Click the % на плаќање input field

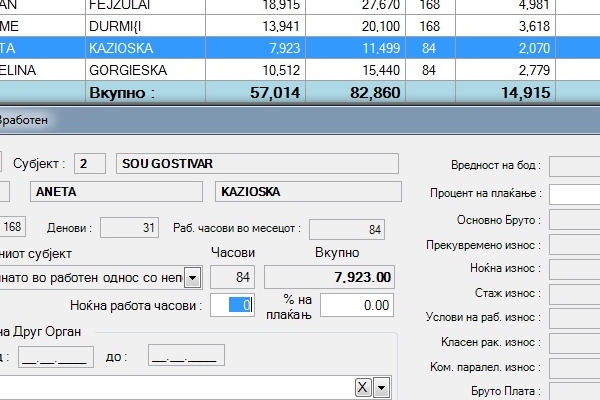[x=355, y=305]
